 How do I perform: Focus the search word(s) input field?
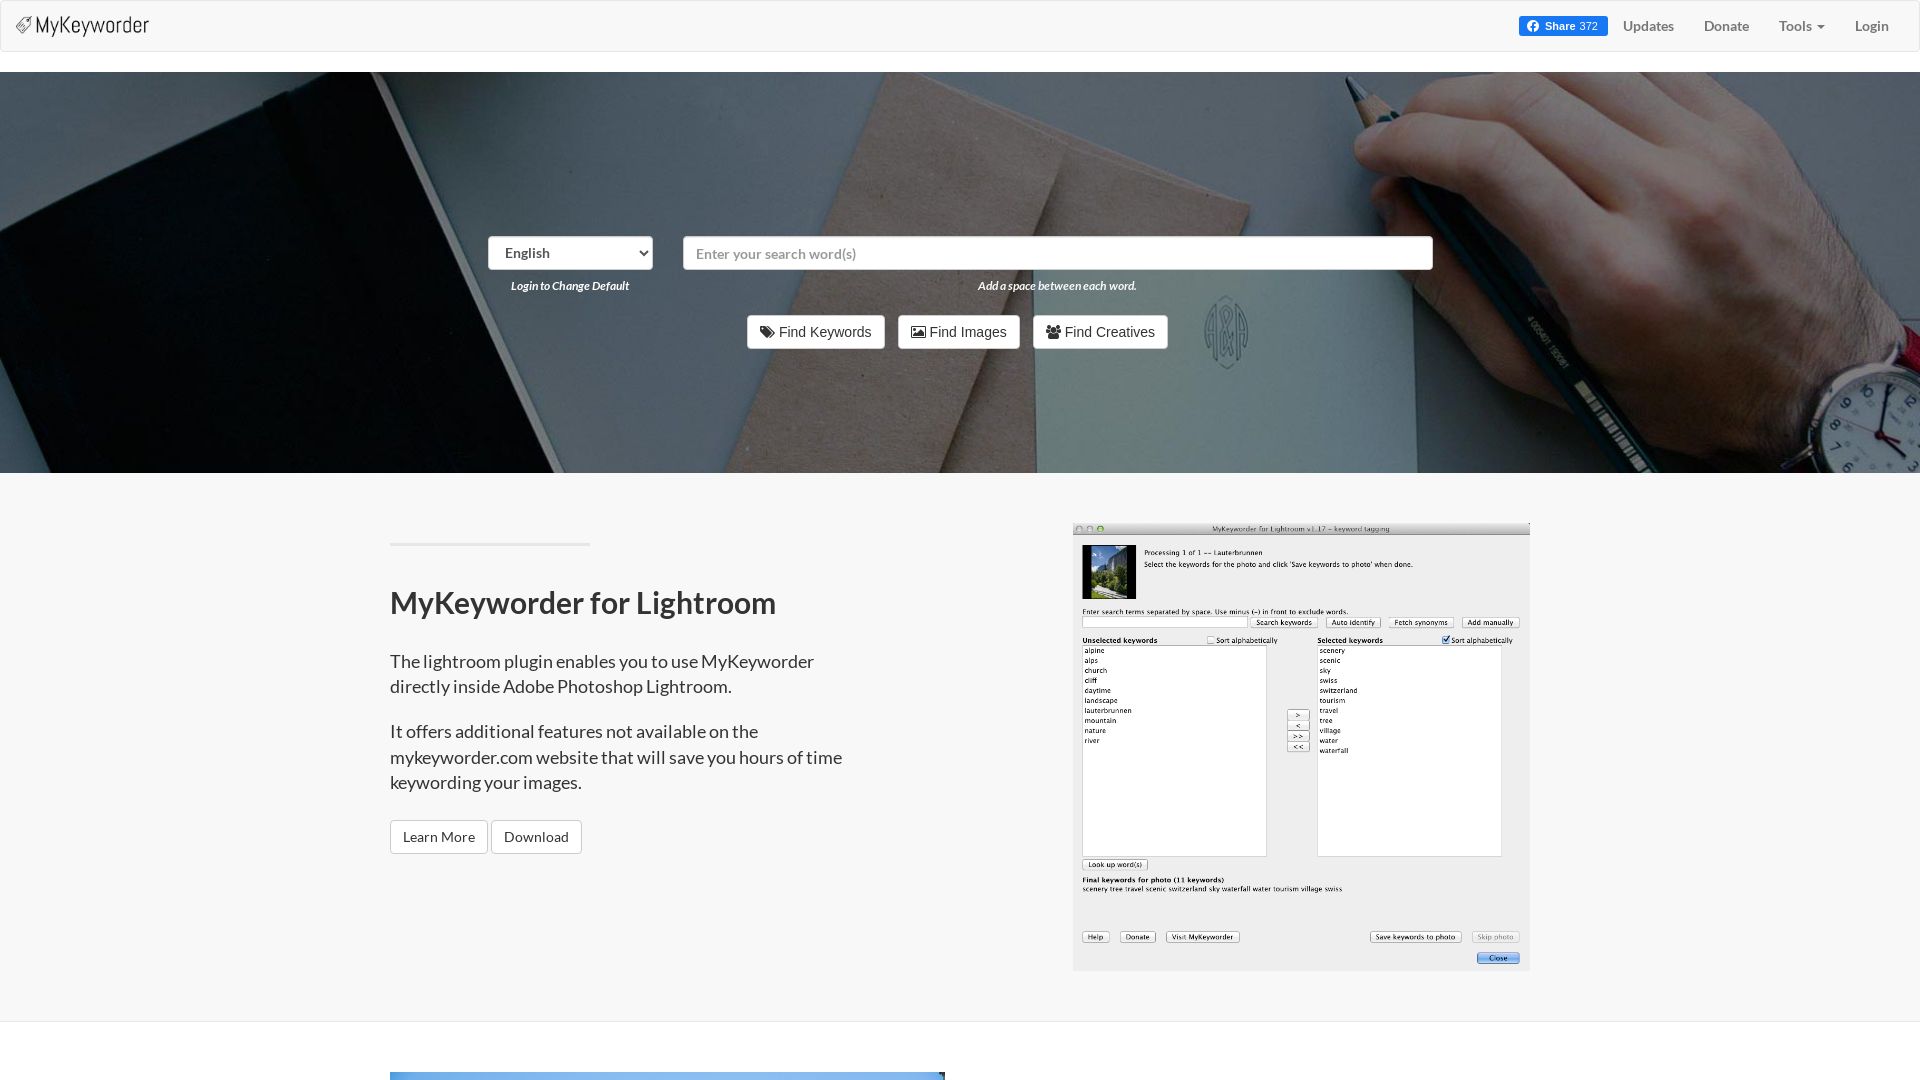(x=1057, y=253)
